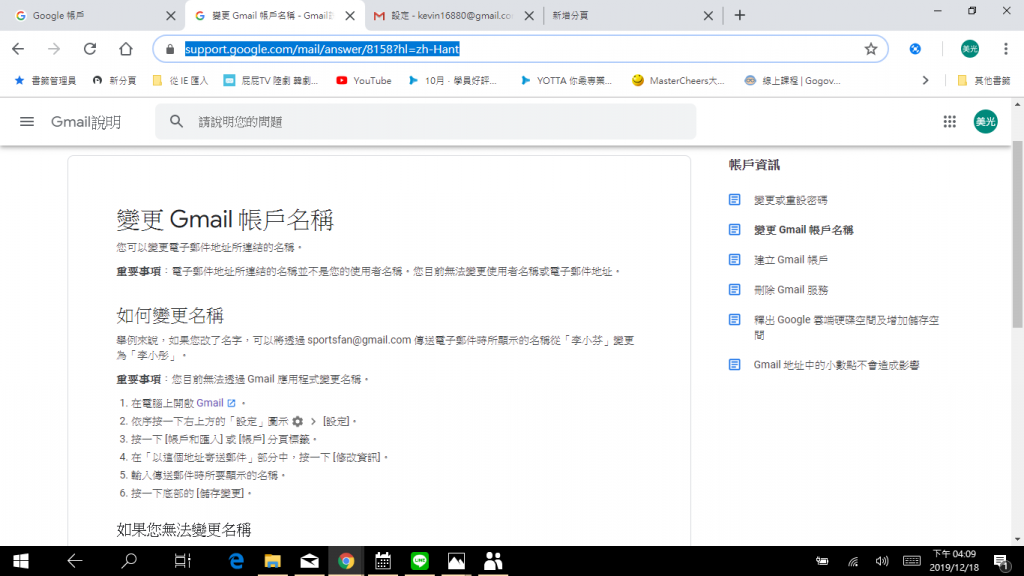Close the 新增分頁 tab

[708, 16]
